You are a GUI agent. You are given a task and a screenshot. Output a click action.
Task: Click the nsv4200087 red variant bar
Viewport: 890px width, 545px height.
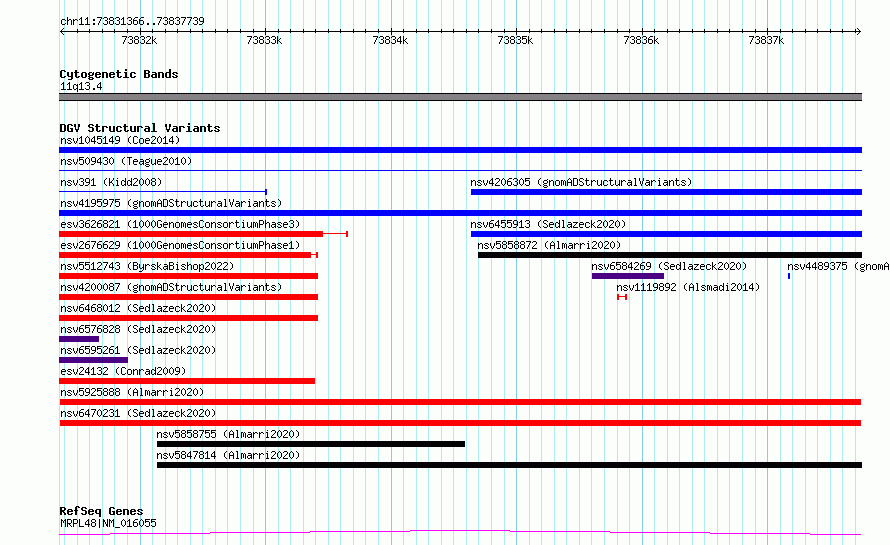pos(188,297)
